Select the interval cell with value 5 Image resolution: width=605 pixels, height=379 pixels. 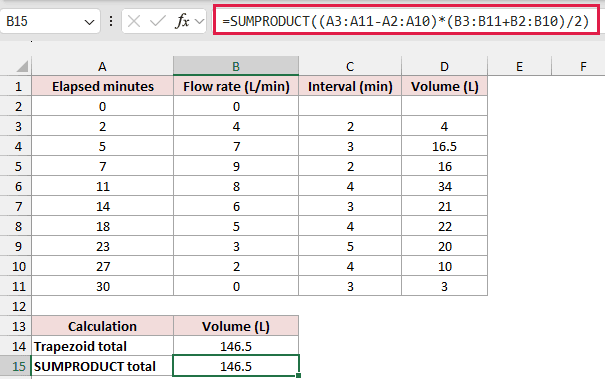click(x=350, y=247)
